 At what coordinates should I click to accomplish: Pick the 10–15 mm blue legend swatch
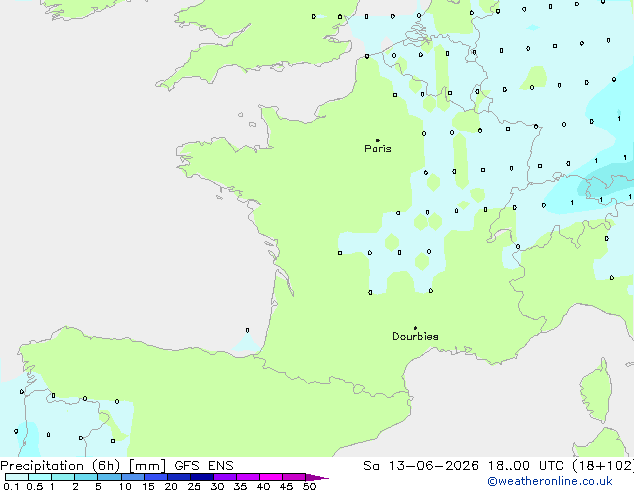(133, 477)
